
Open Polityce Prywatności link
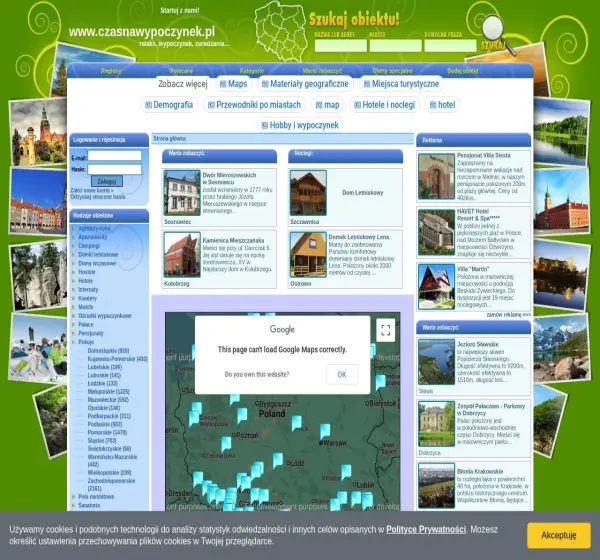[426, 530]
